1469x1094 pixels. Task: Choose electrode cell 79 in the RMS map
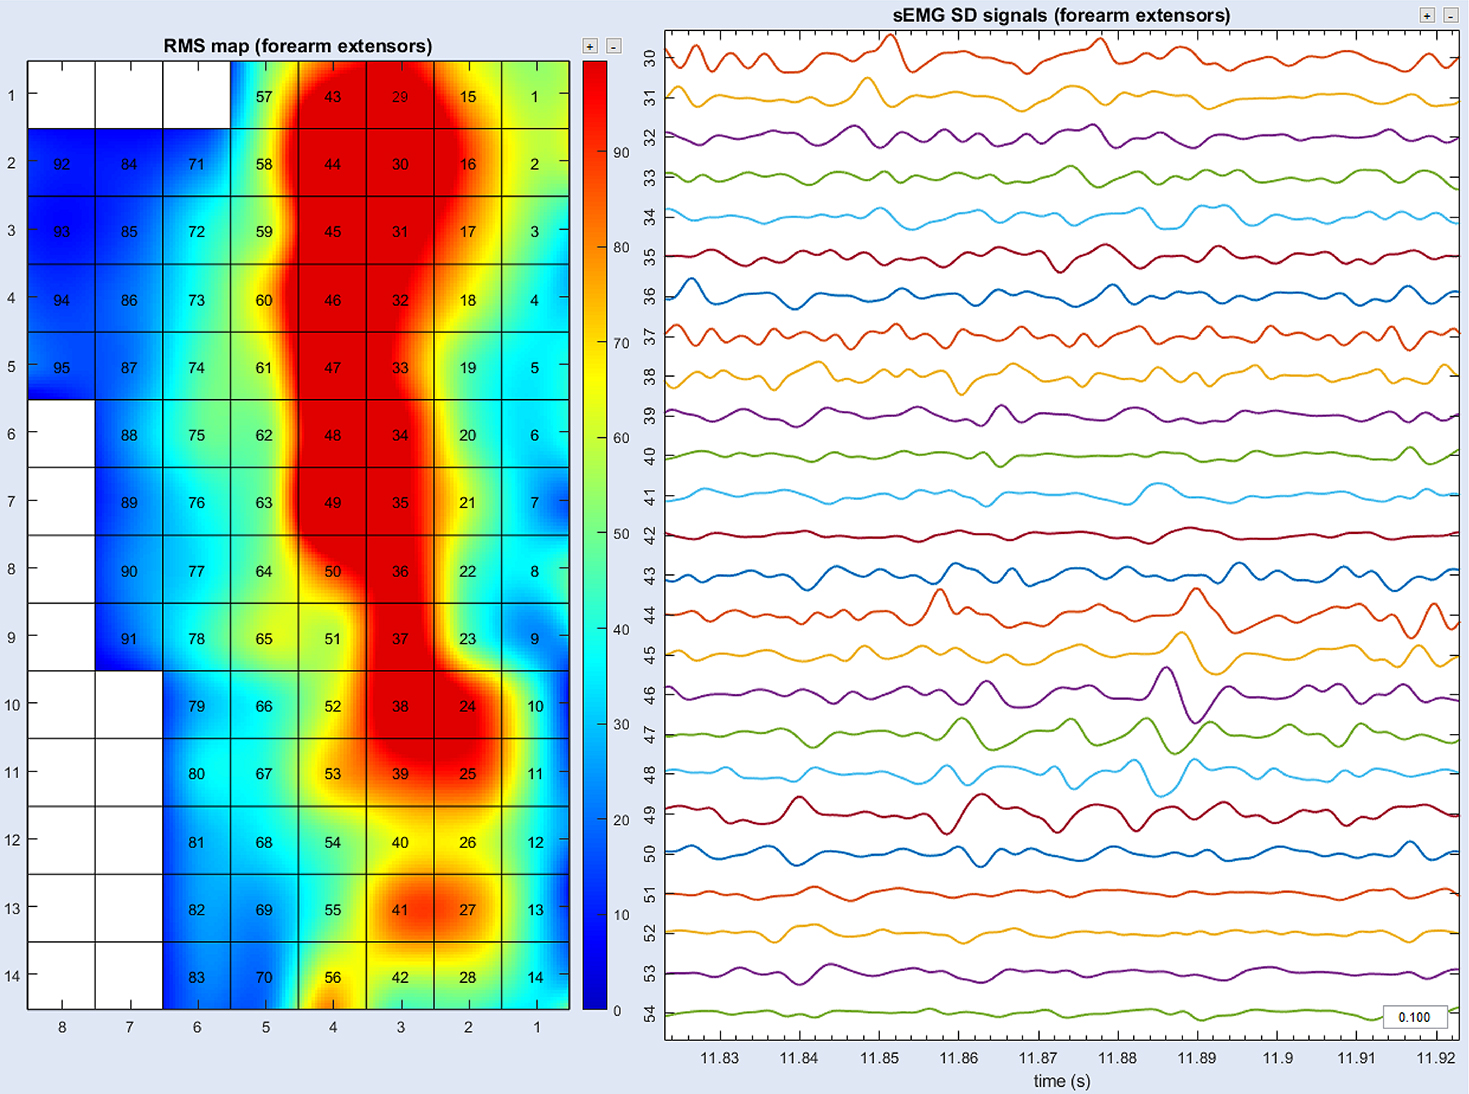pyautogui.click(x=197, y=705)
